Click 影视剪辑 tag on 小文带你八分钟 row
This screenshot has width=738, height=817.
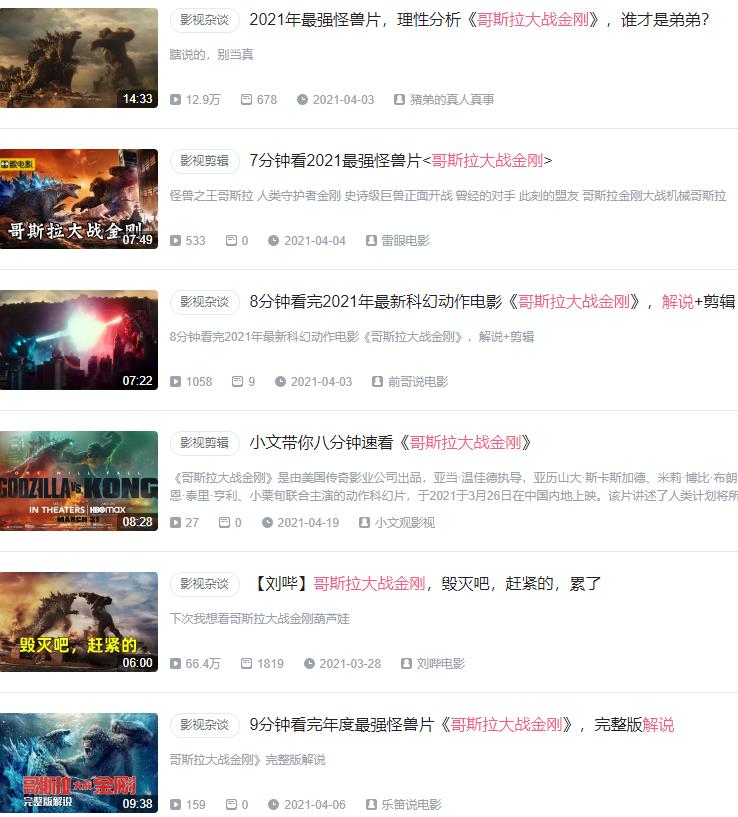pos(204,443)
